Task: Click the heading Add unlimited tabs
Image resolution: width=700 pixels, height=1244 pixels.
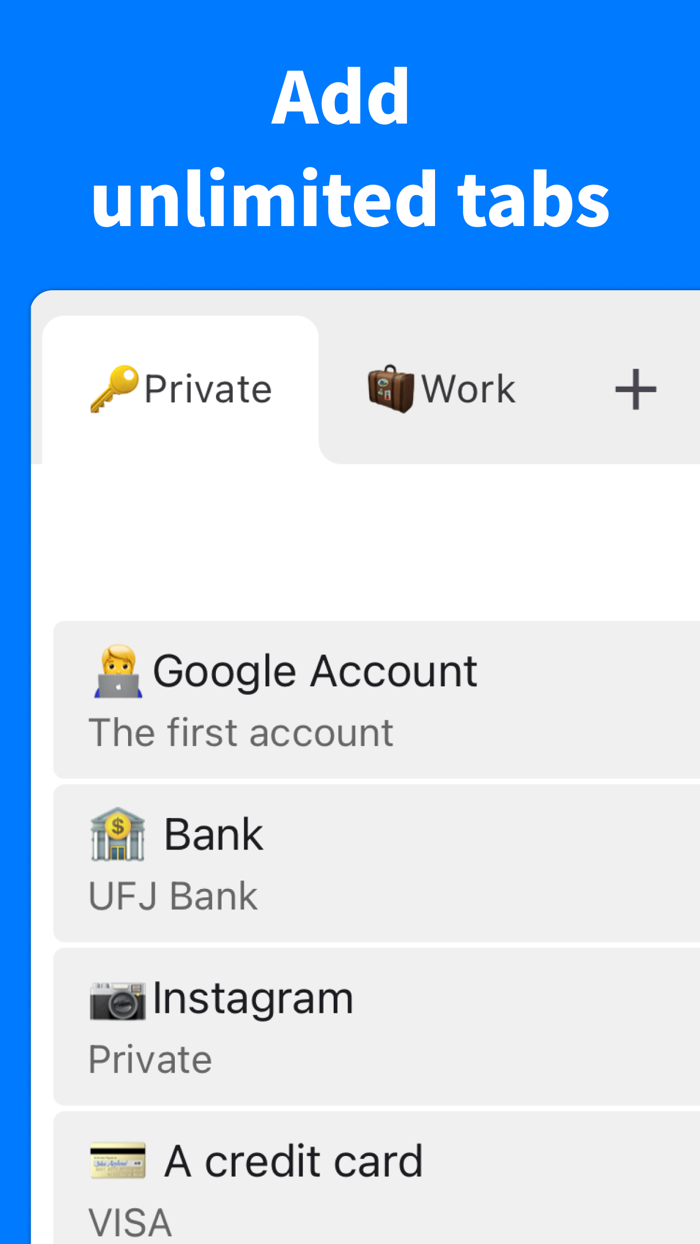Action: coord(350,150)
